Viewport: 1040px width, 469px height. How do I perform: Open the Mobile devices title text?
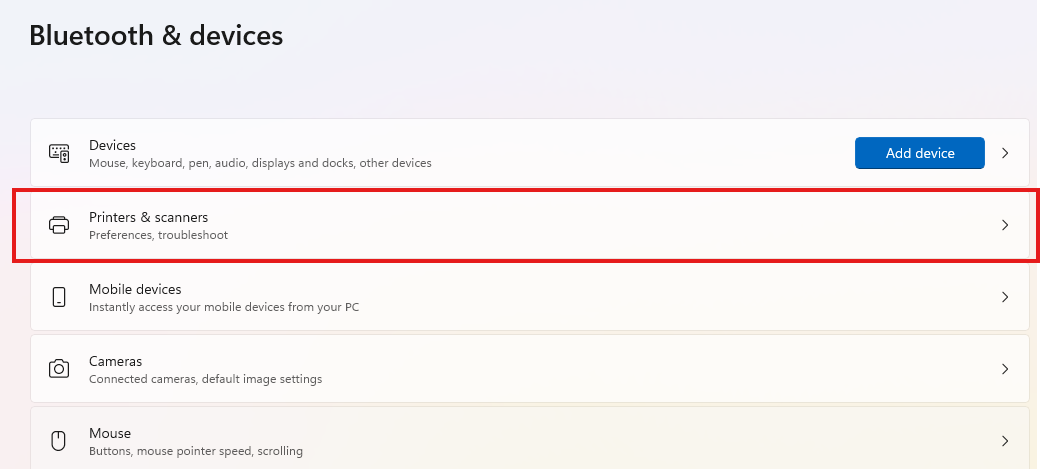click(x=135, y=289)
